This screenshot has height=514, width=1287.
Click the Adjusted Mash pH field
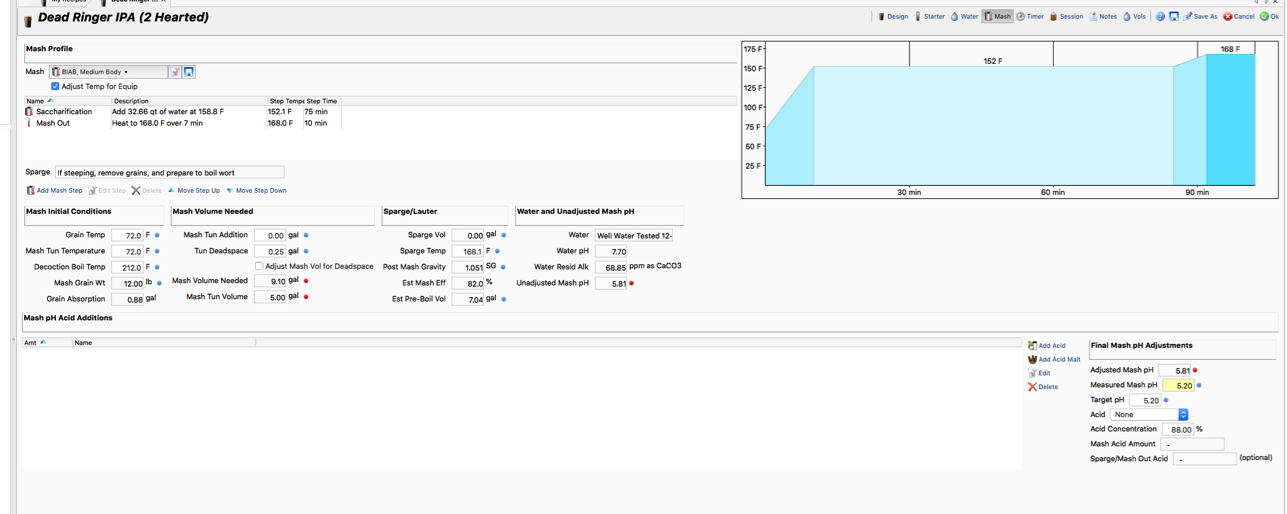[x=1175, y=371]
